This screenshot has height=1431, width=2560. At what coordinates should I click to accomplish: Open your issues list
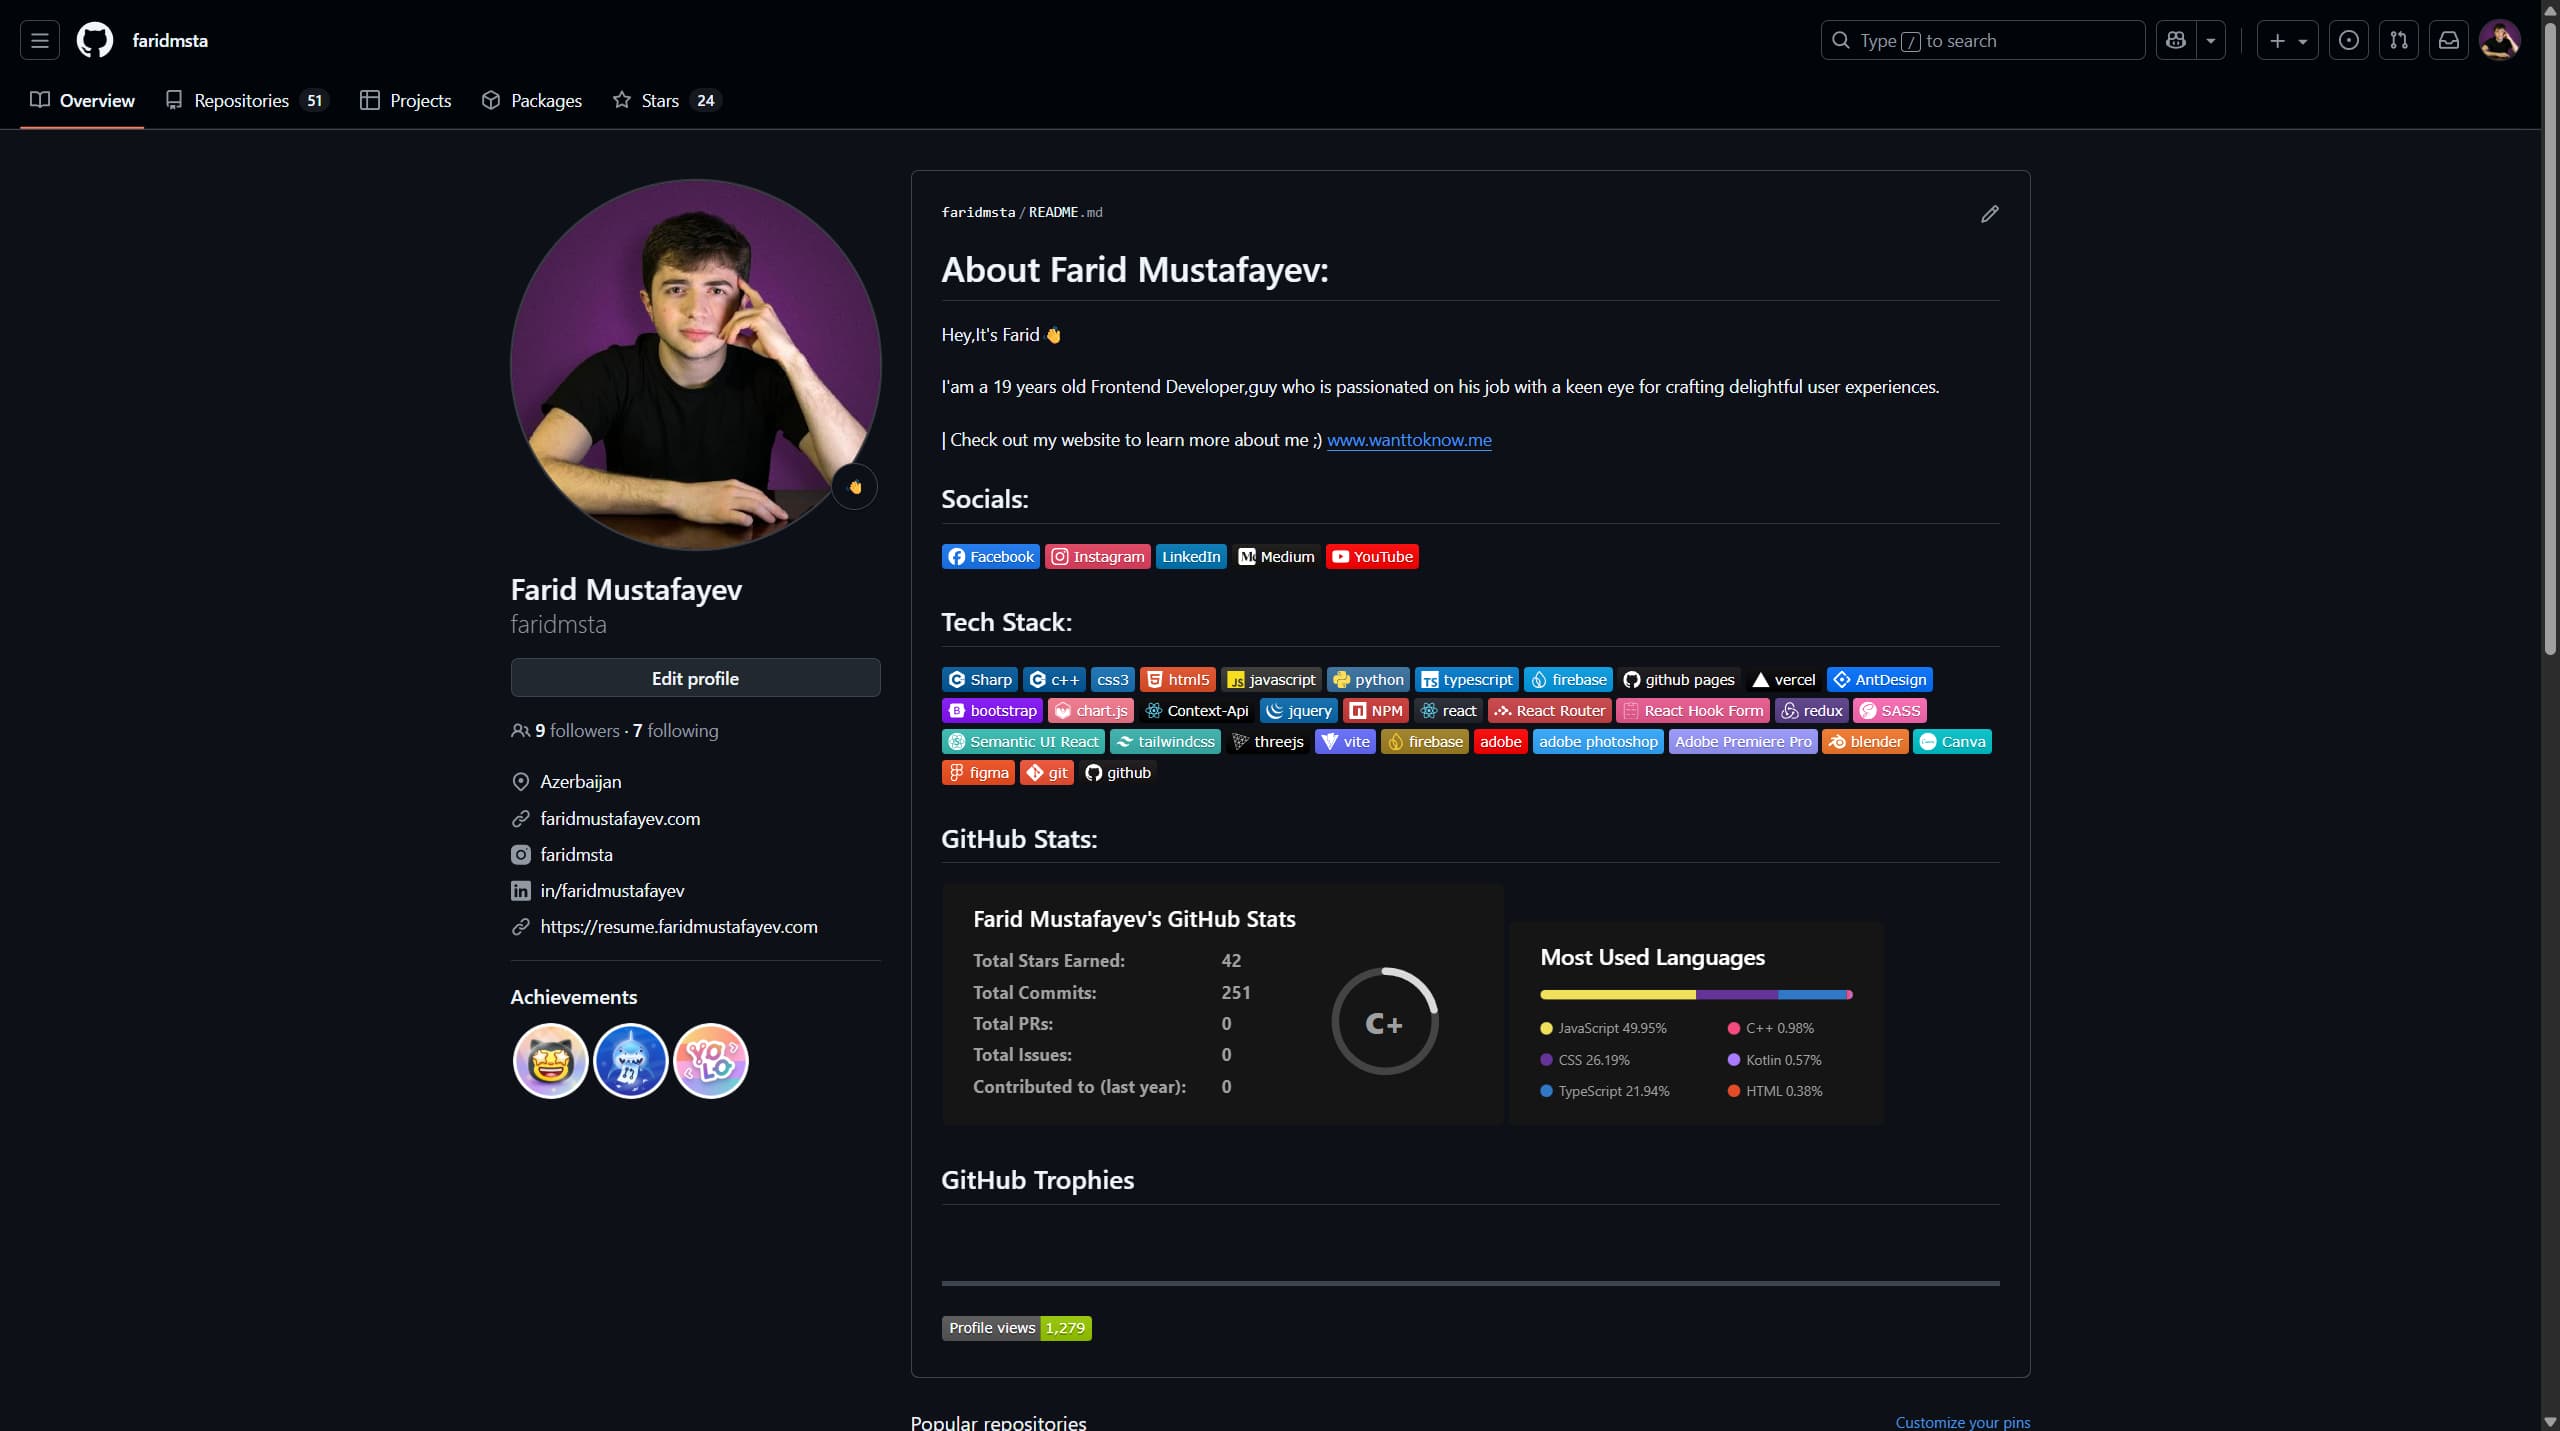[2349, 40]
